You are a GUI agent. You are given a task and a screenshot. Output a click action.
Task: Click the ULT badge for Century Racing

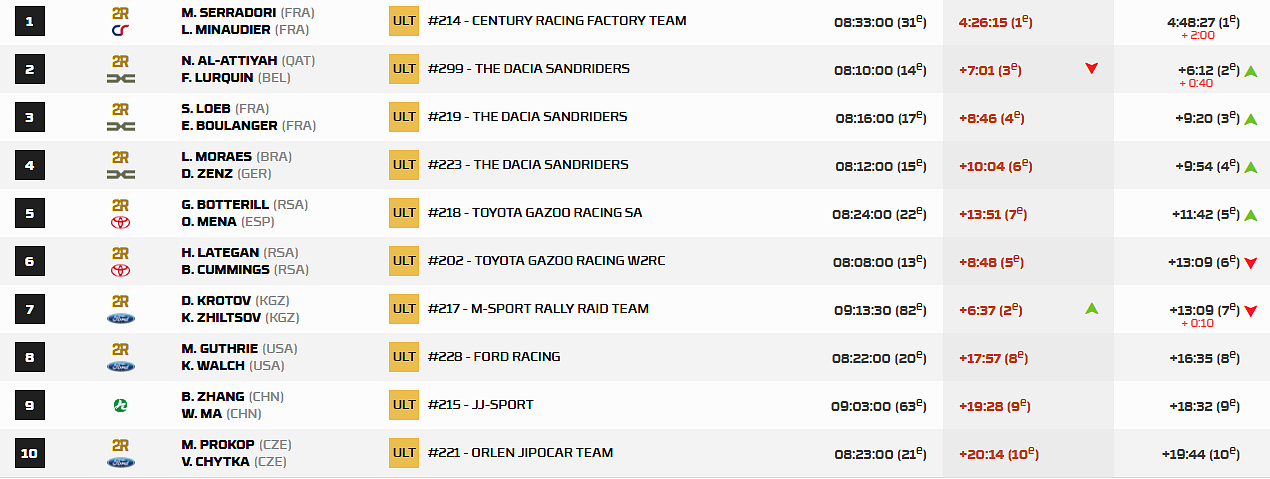pyautogui.click(x=404, y=21)
